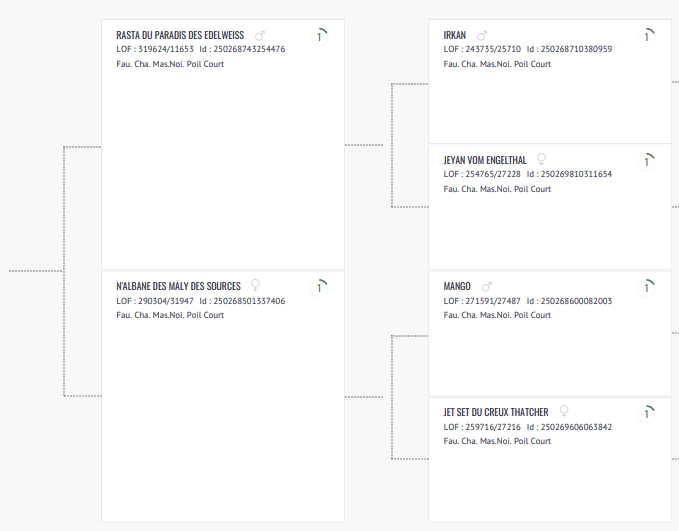Open JET SET DU CREUX THATCHER profile
Viewport: 679px width, 531px height.
click(496, 412)
